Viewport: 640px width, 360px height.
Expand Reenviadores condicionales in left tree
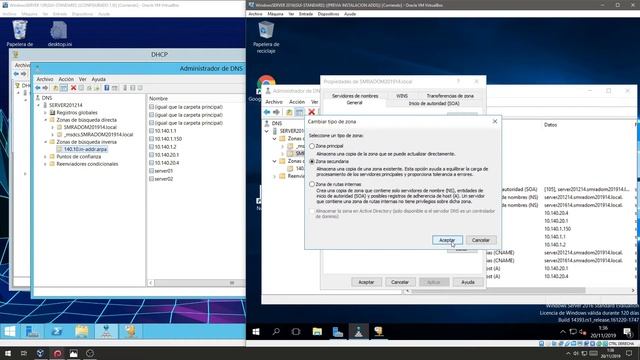46,164
